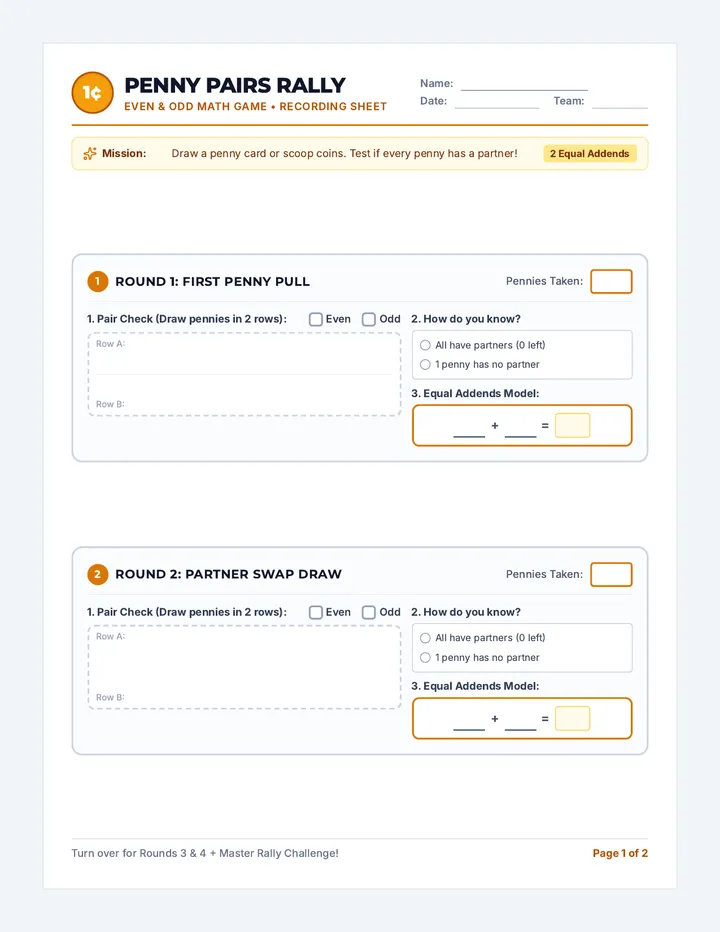Click the yellow sum box in Round 1
Viewport: 720px width, 932px height.
pyautogui.click(x=573, y=426)
